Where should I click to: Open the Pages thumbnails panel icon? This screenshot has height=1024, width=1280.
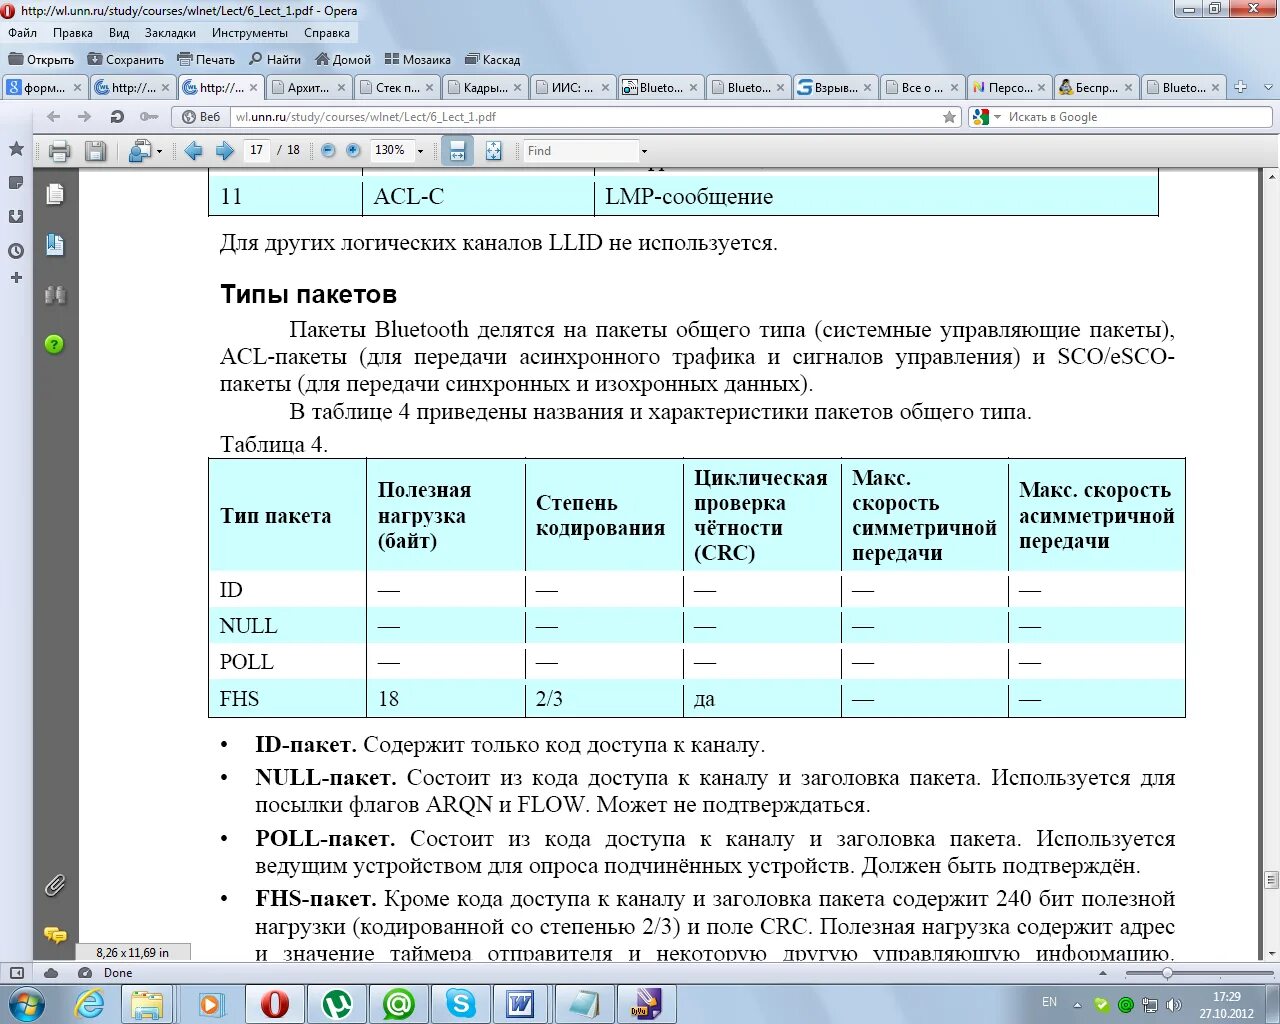pyautogui.click(x=55, y=194)
